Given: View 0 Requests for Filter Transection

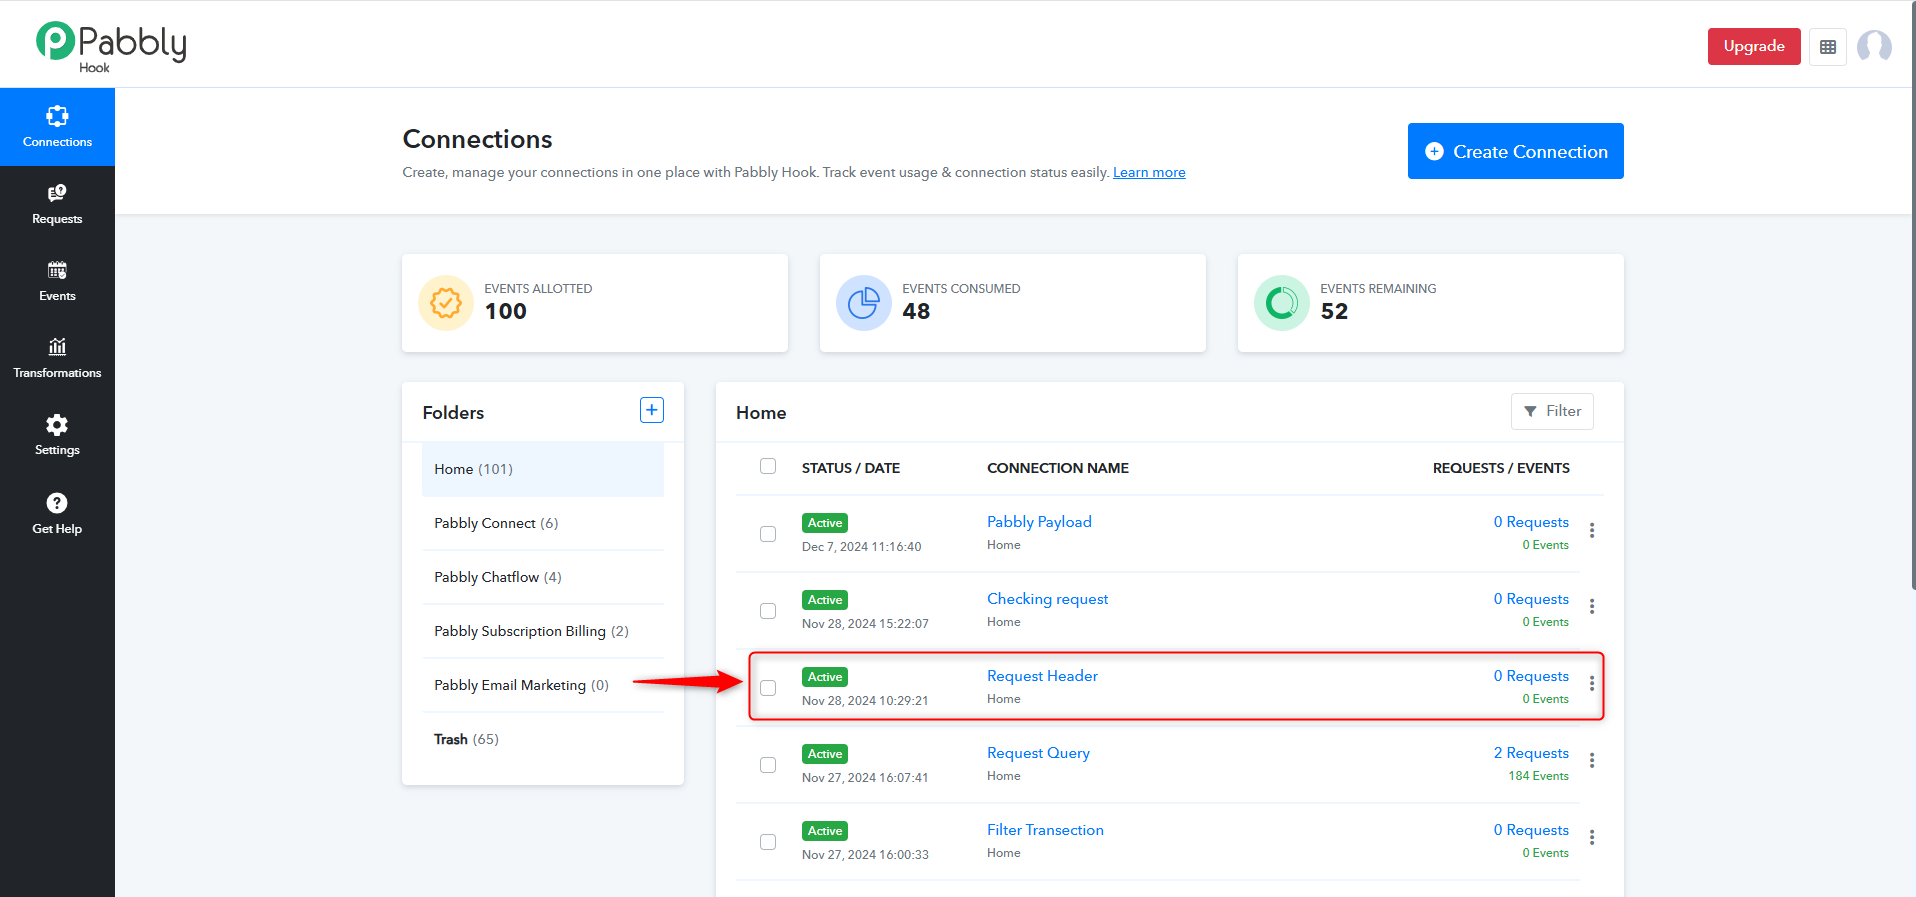Looking at the screenshot, I should pos(1531,830).
